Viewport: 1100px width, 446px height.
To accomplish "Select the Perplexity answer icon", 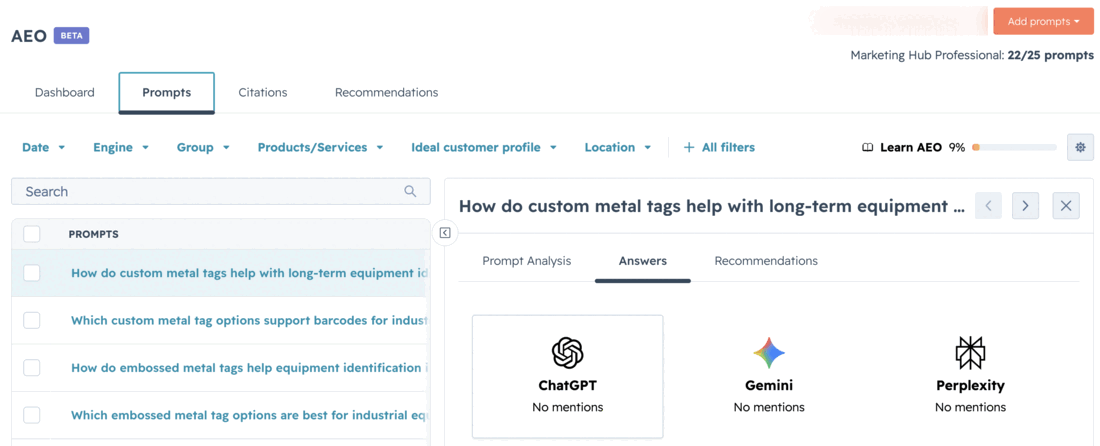I will pos(970,353).
